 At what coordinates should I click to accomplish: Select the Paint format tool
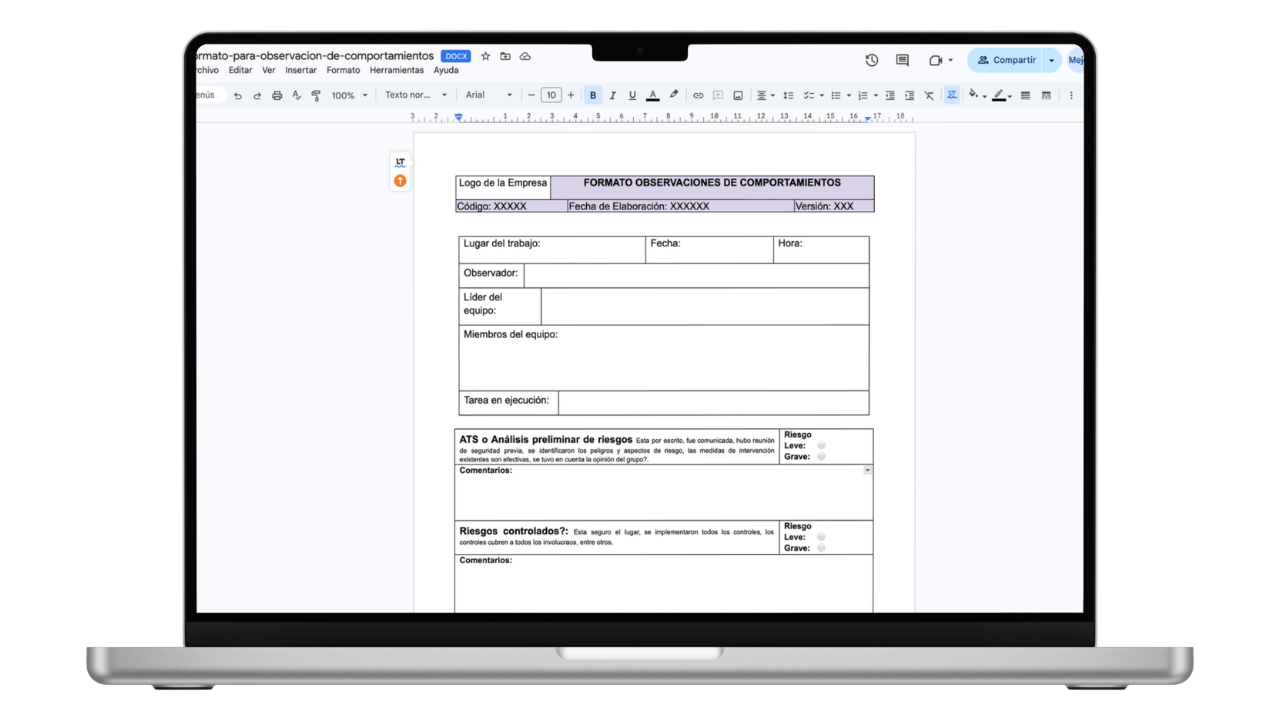(316, 95)
